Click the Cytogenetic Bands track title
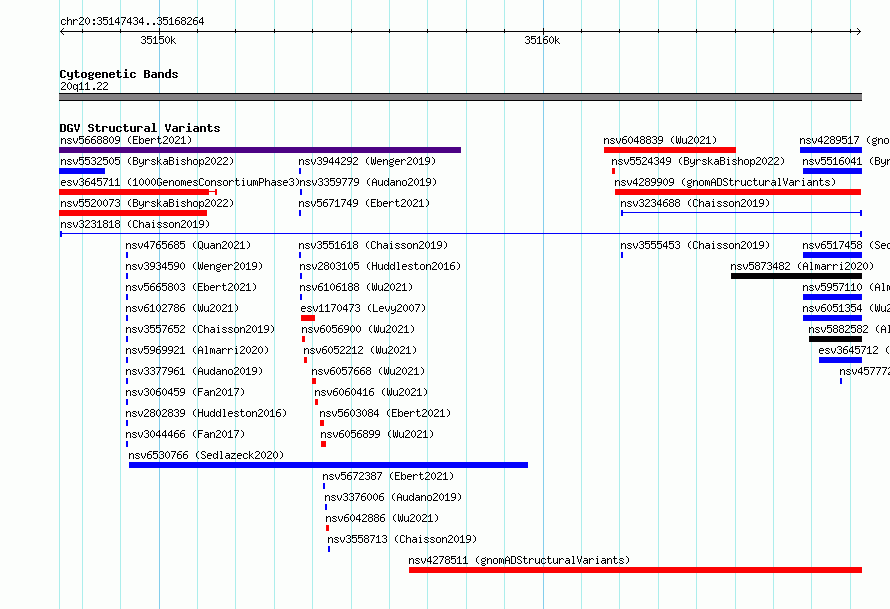 pos(119,74)
